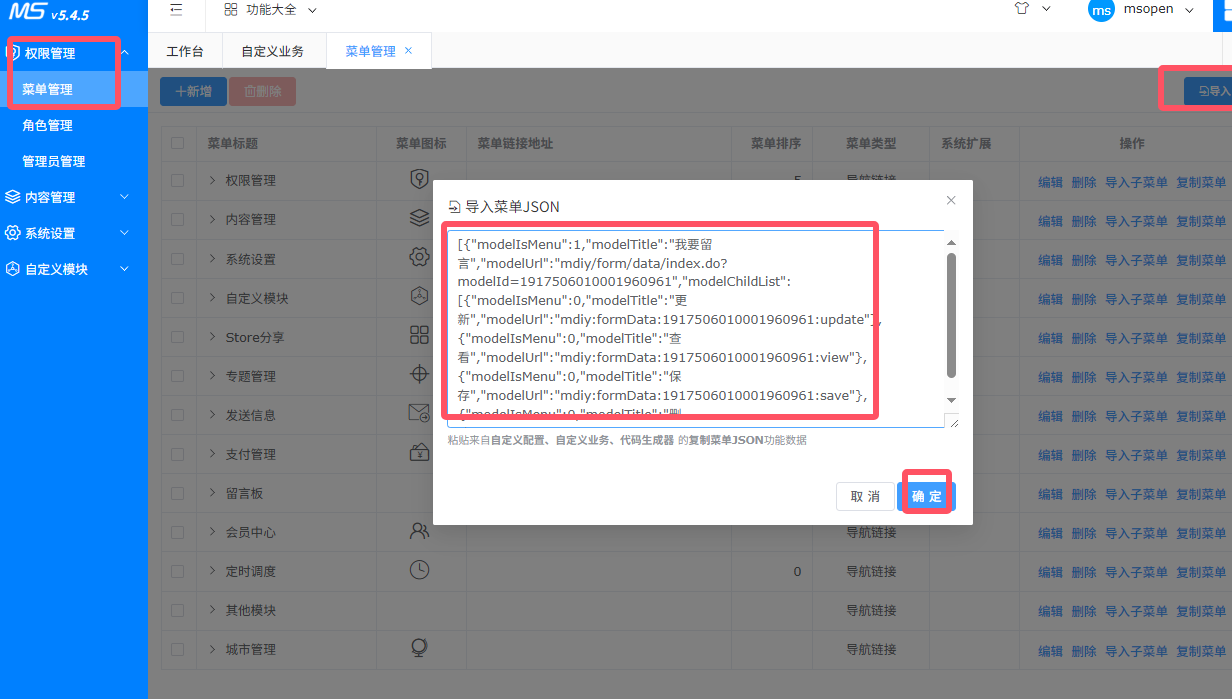Click the theme shirt icon in header
The image size is (1232, 699).
coord(1021,9)
